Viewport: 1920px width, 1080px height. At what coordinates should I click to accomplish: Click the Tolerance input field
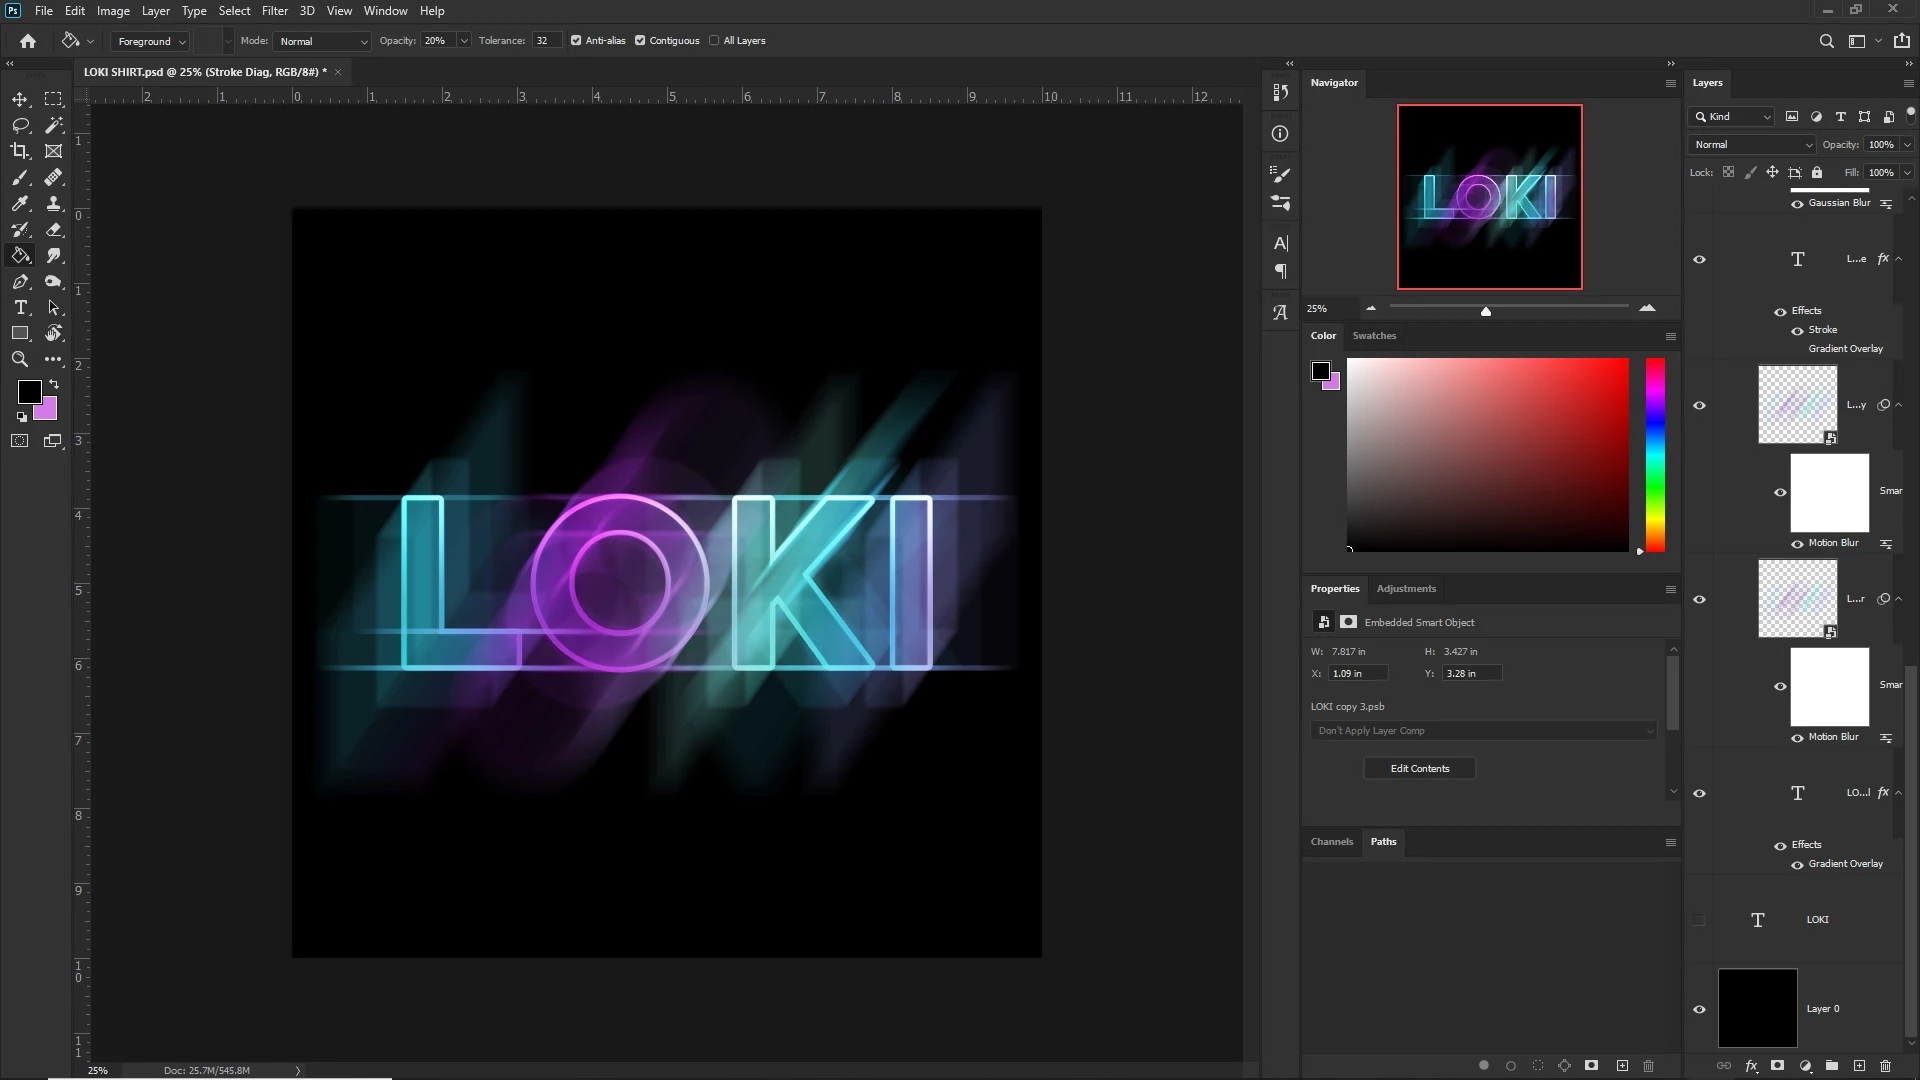pos(546,41)
